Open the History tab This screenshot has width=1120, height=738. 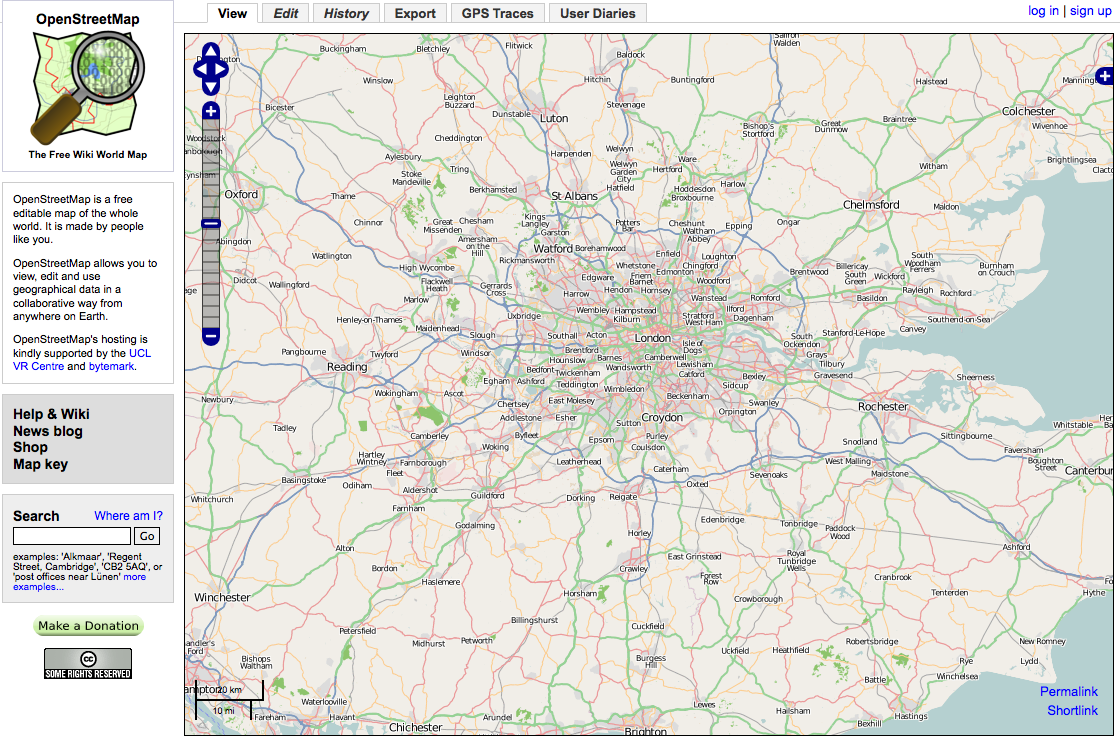346,13
